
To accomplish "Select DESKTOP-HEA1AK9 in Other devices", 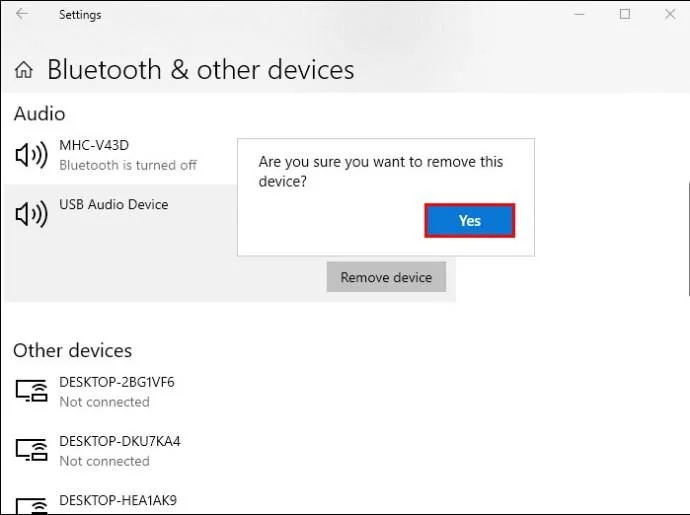I will click(118, 500).
